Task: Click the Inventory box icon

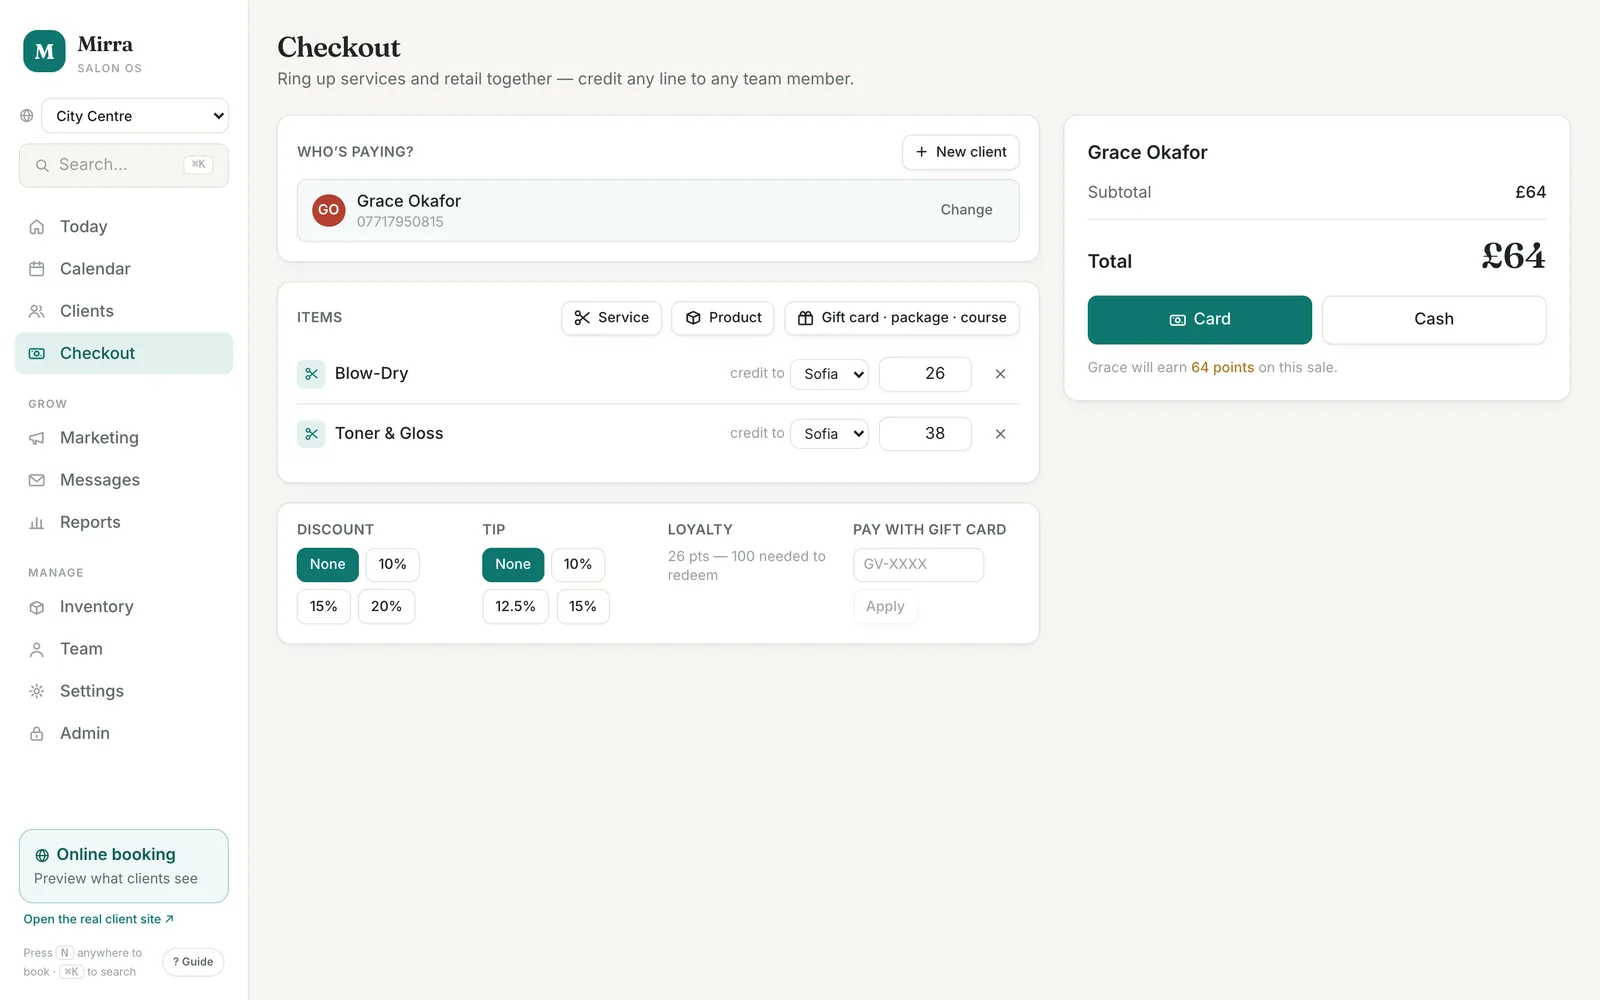Action: pos(37,607)
